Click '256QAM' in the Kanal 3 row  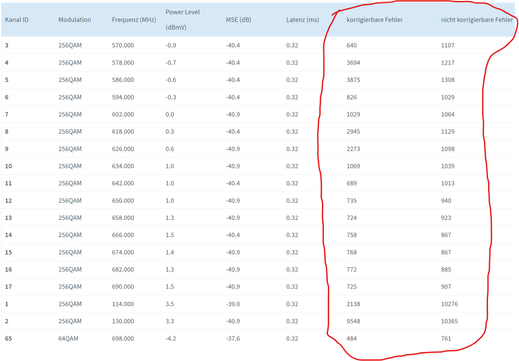(x=70, y=45)
